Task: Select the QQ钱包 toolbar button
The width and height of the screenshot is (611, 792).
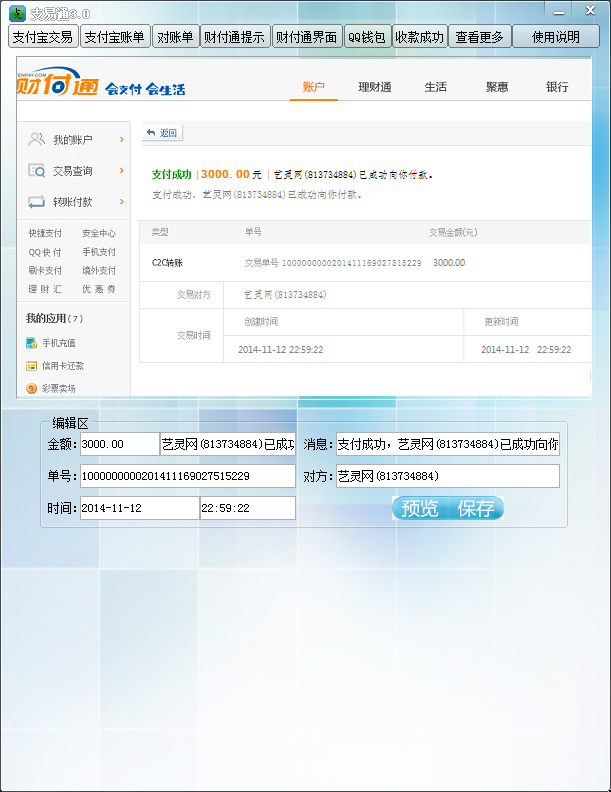Action: [x=366, y=37]
